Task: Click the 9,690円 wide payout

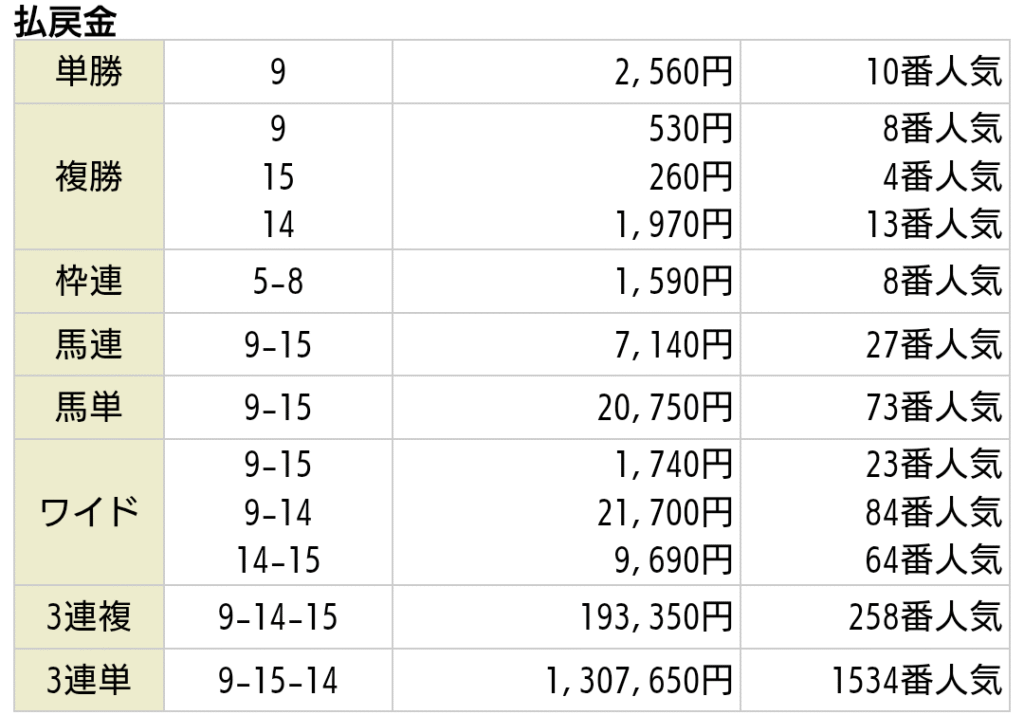Action: point(673,560)
